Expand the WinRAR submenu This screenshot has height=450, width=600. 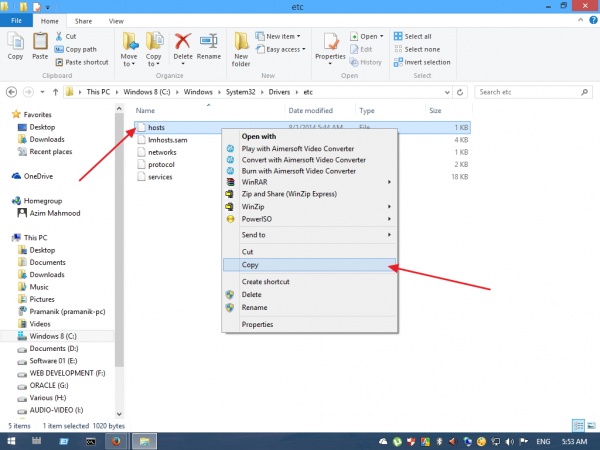(310, 182)
